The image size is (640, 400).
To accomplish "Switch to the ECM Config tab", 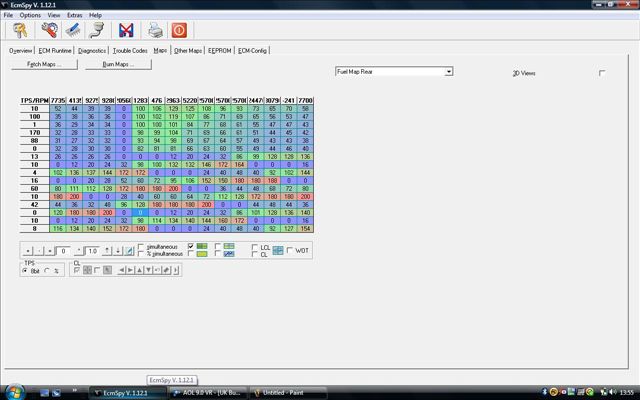I will coord(251,49).
